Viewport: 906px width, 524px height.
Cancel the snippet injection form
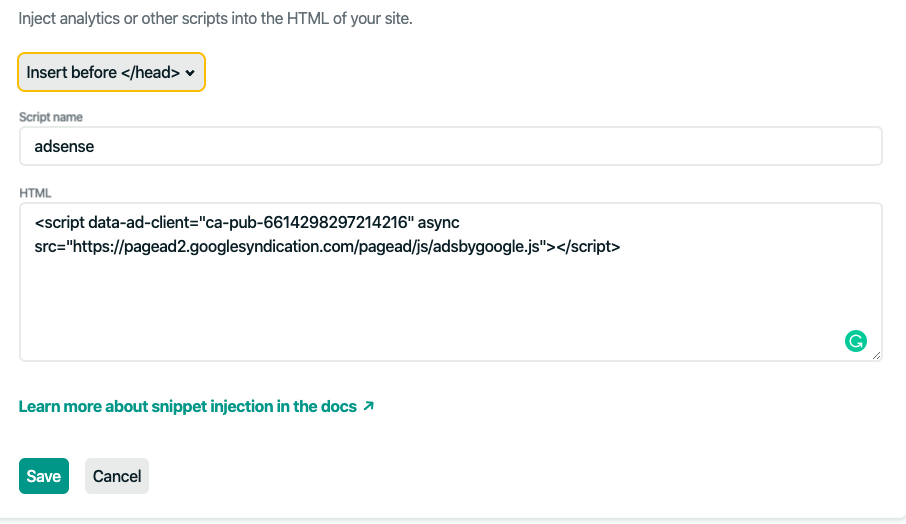(x=117, y=476)
